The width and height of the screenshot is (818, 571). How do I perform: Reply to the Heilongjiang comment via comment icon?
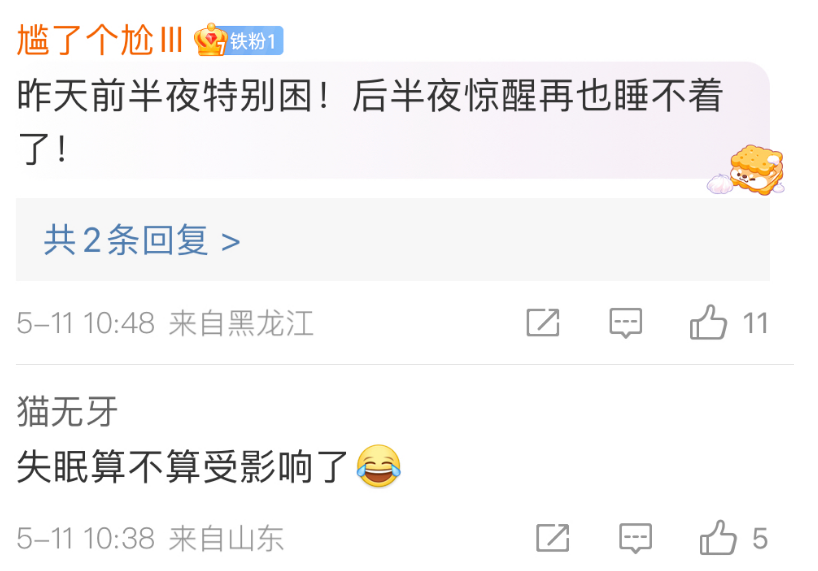(x=625, y=323)
